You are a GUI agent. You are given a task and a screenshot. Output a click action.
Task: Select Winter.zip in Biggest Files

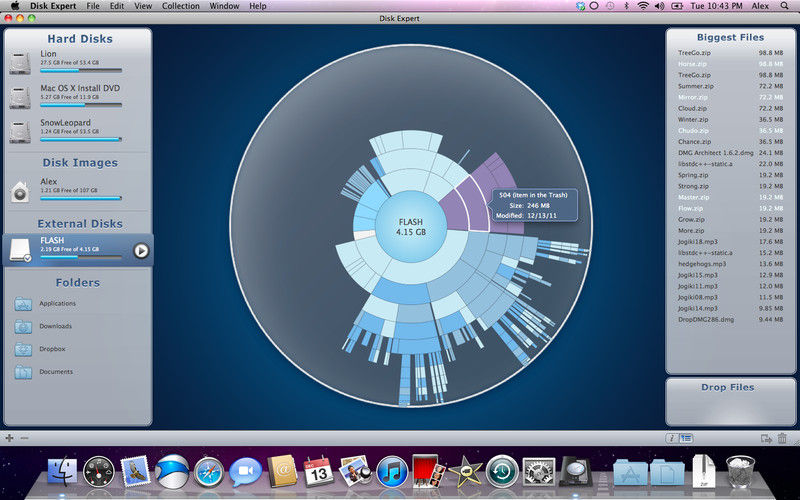[730, 119]
